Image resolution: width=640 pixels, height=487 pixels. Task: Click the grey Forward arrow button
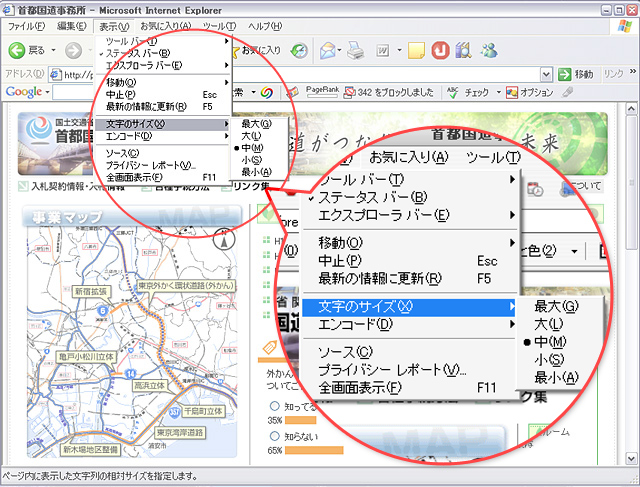coord(74,51)
